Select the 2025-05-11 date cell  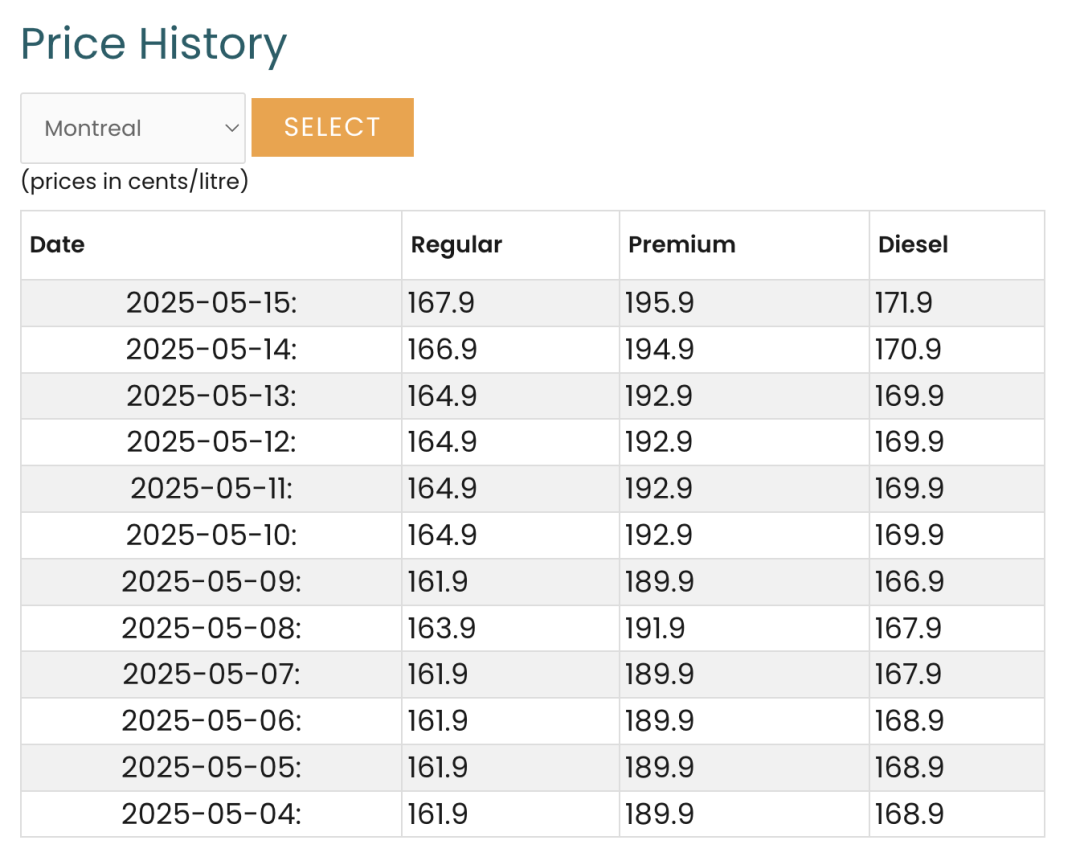click(211, 489)
